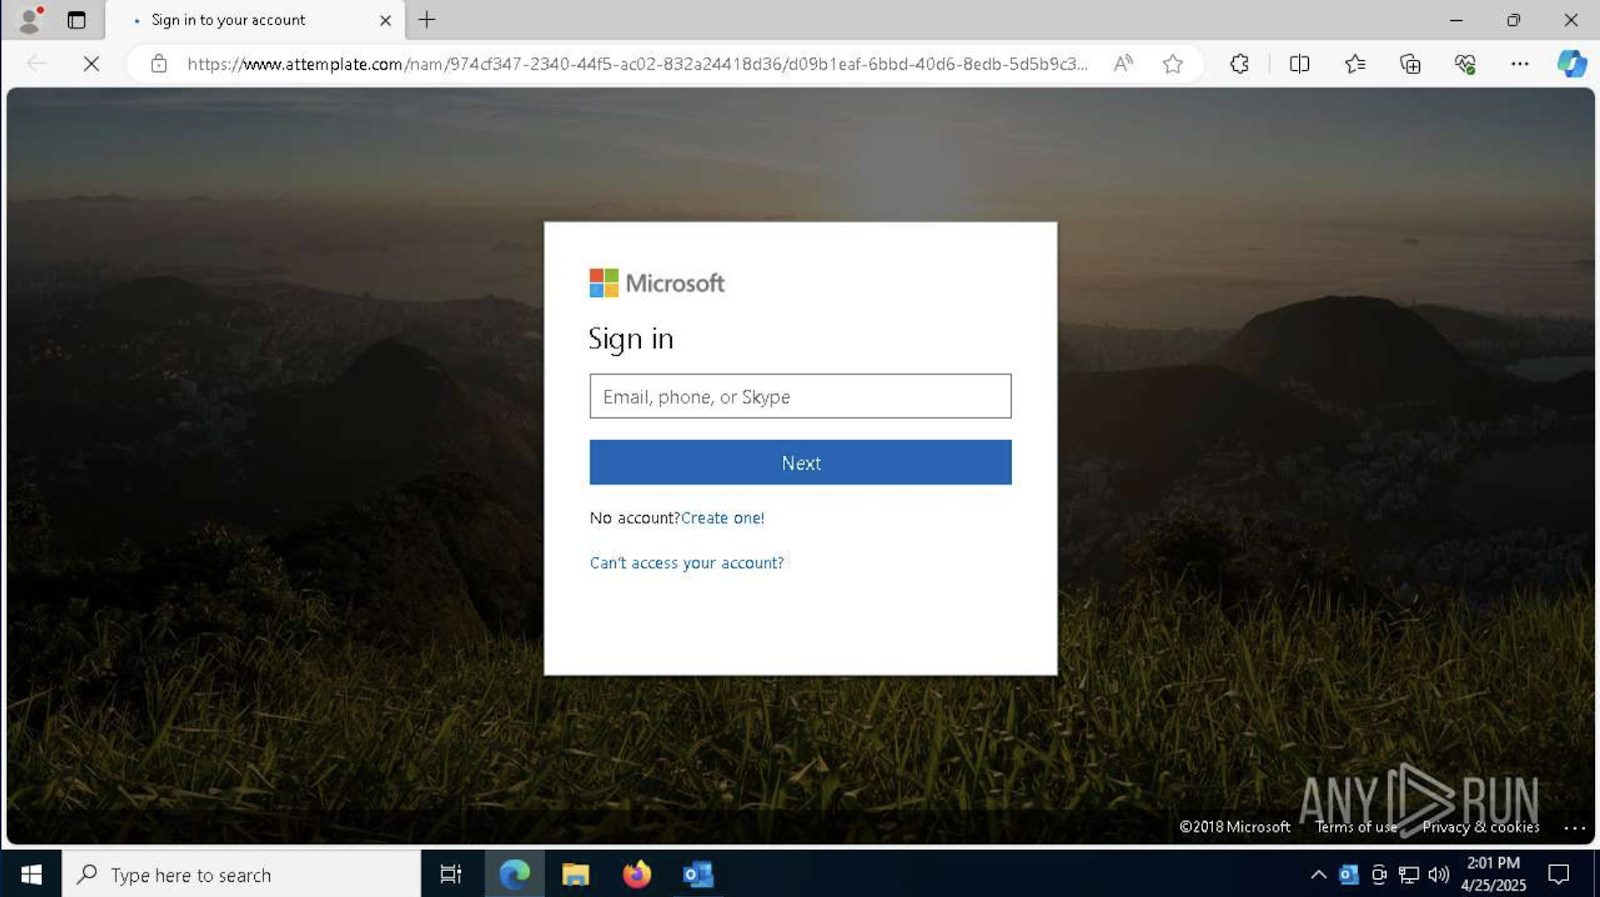Open the tab actions menu icon
The width and height of the screenshot is (1600, 897).
point(76,20)
